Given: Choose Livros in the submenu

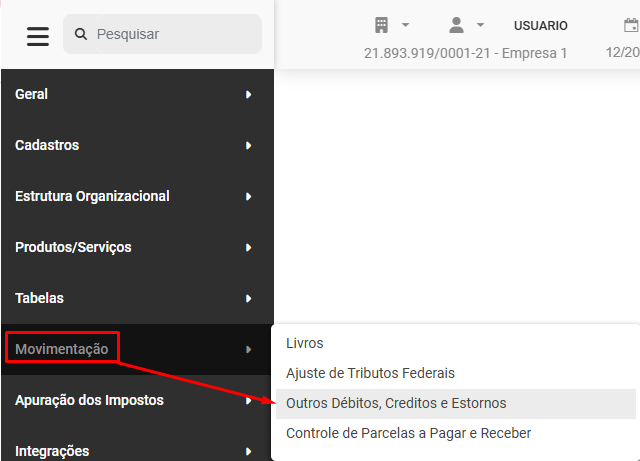Looking at the screenshot, I should 456,343.
